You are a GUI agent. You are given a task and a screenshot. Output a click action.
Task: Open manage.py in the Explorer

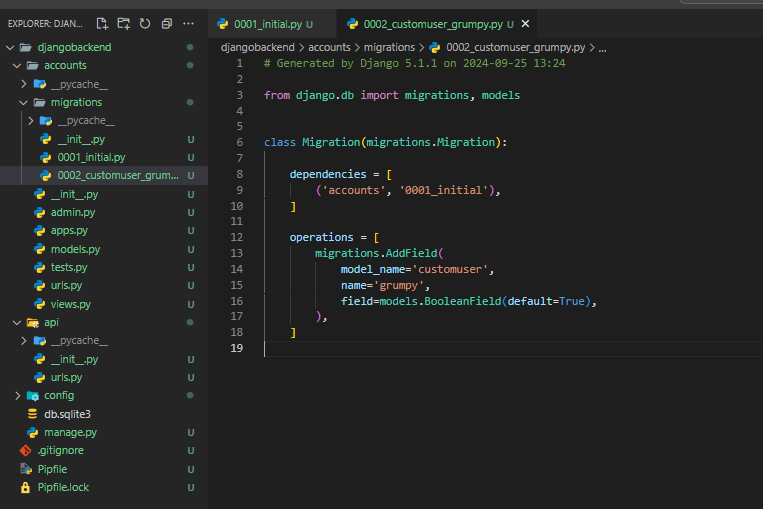click(x=70, y=432)
